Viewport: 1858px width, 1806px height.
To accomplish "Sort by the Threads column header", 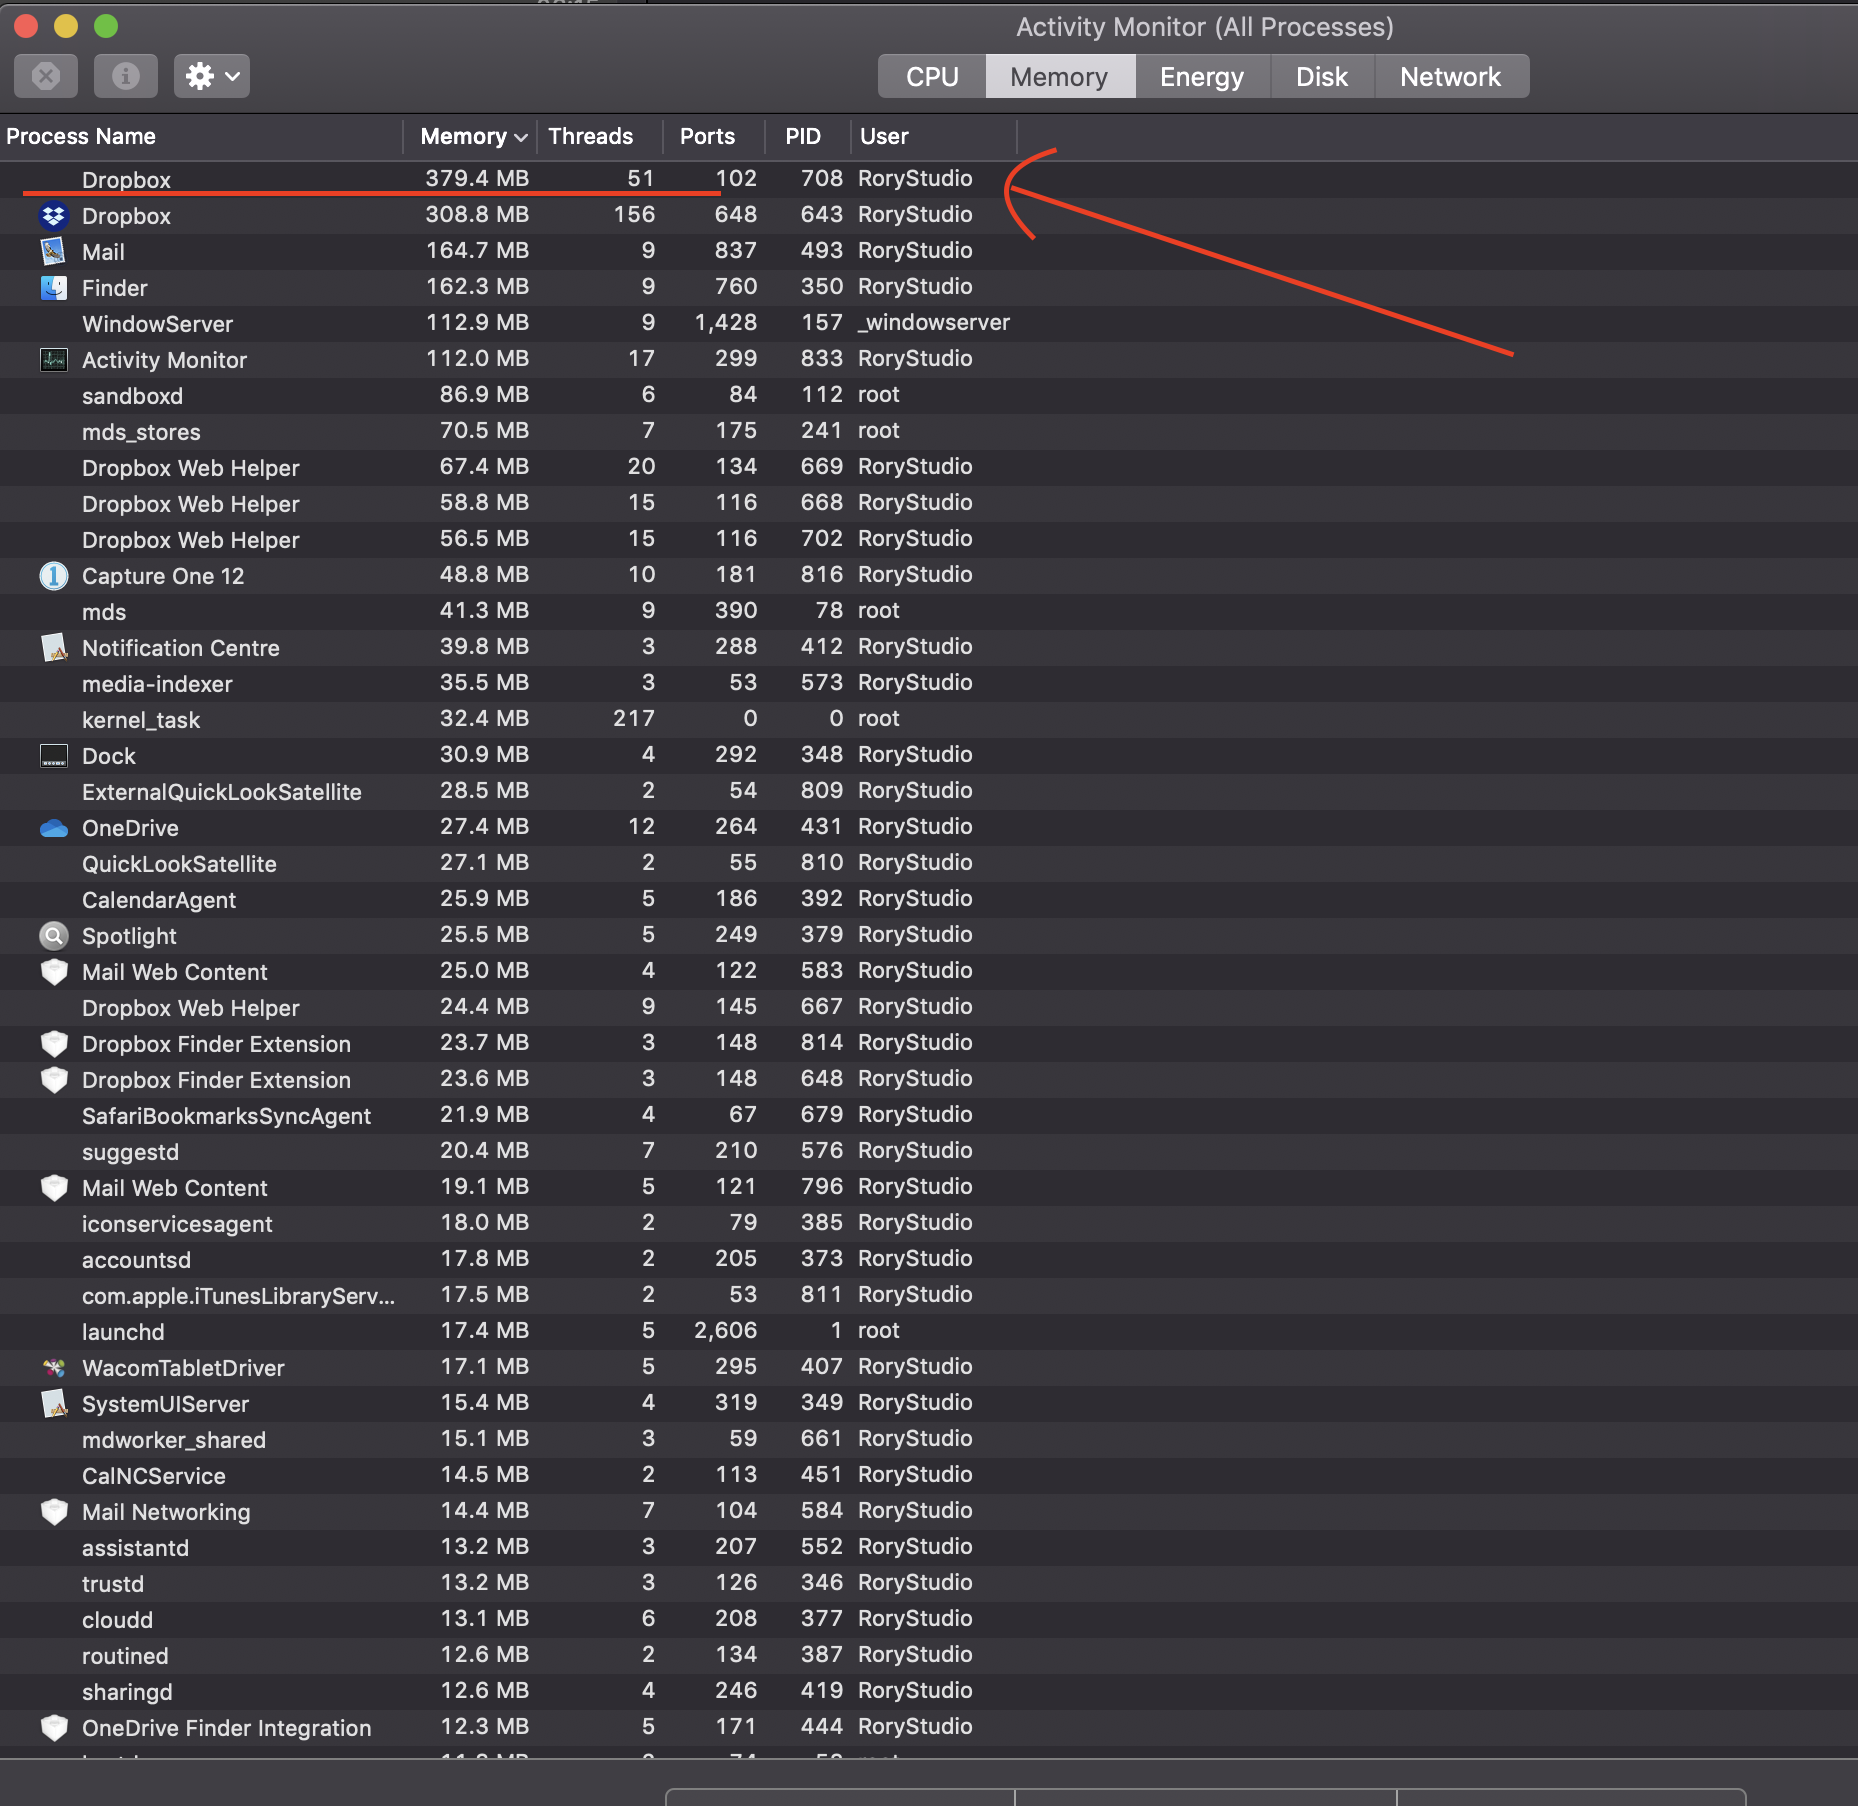I will click(600, 136).
